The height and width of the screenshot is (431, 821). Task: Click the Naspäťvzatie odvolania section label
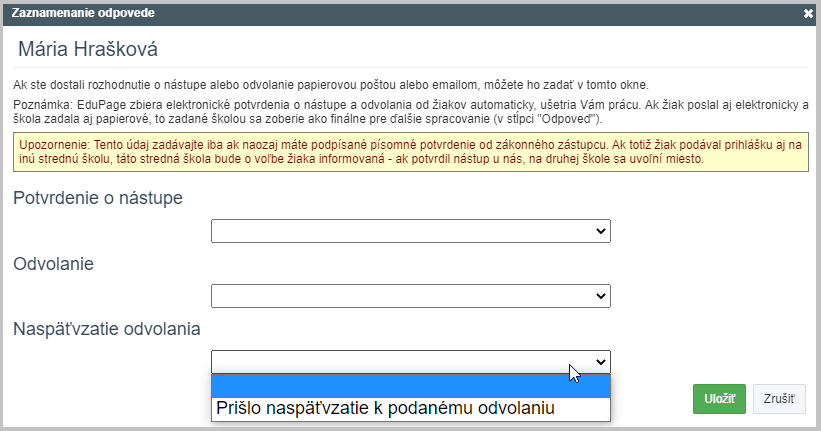[x=107, y=329]
